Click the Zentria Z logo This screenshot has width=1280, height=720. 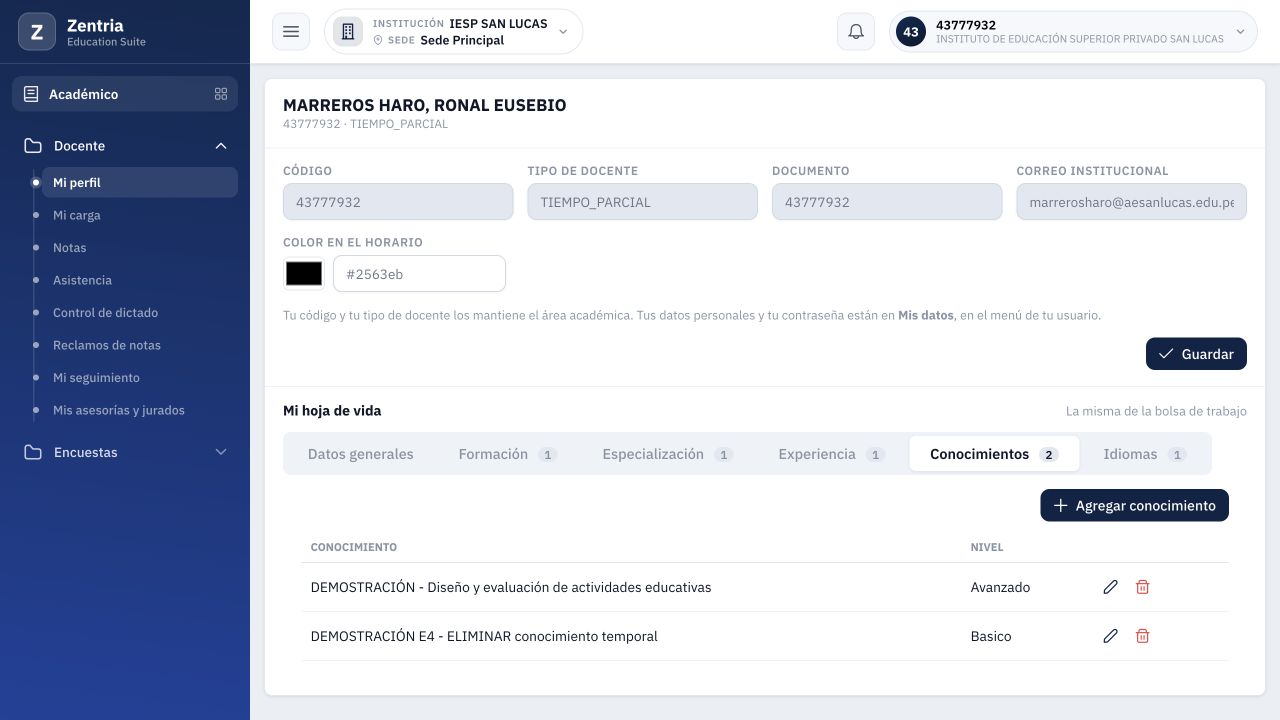tap(37, 32)
